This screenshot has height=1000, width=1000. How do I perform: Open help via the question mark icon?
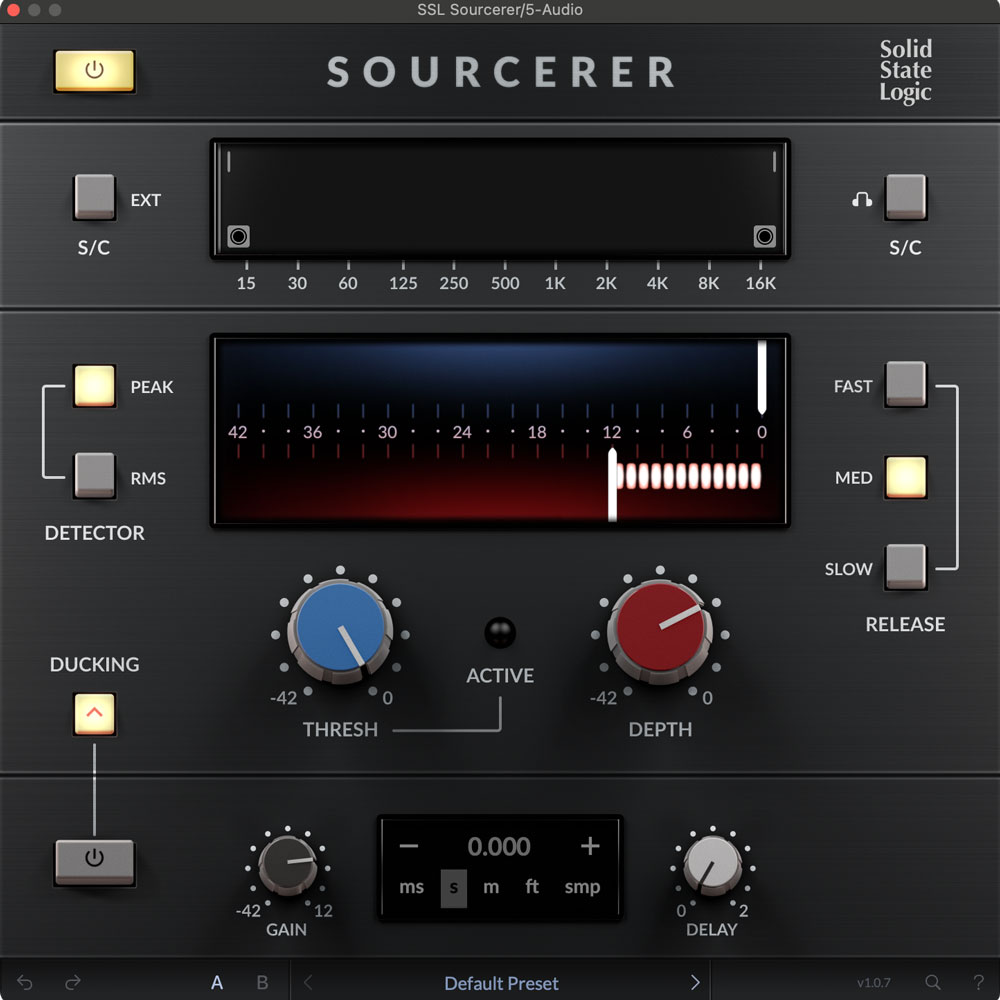pyautogui.click(x=978, y=982)
